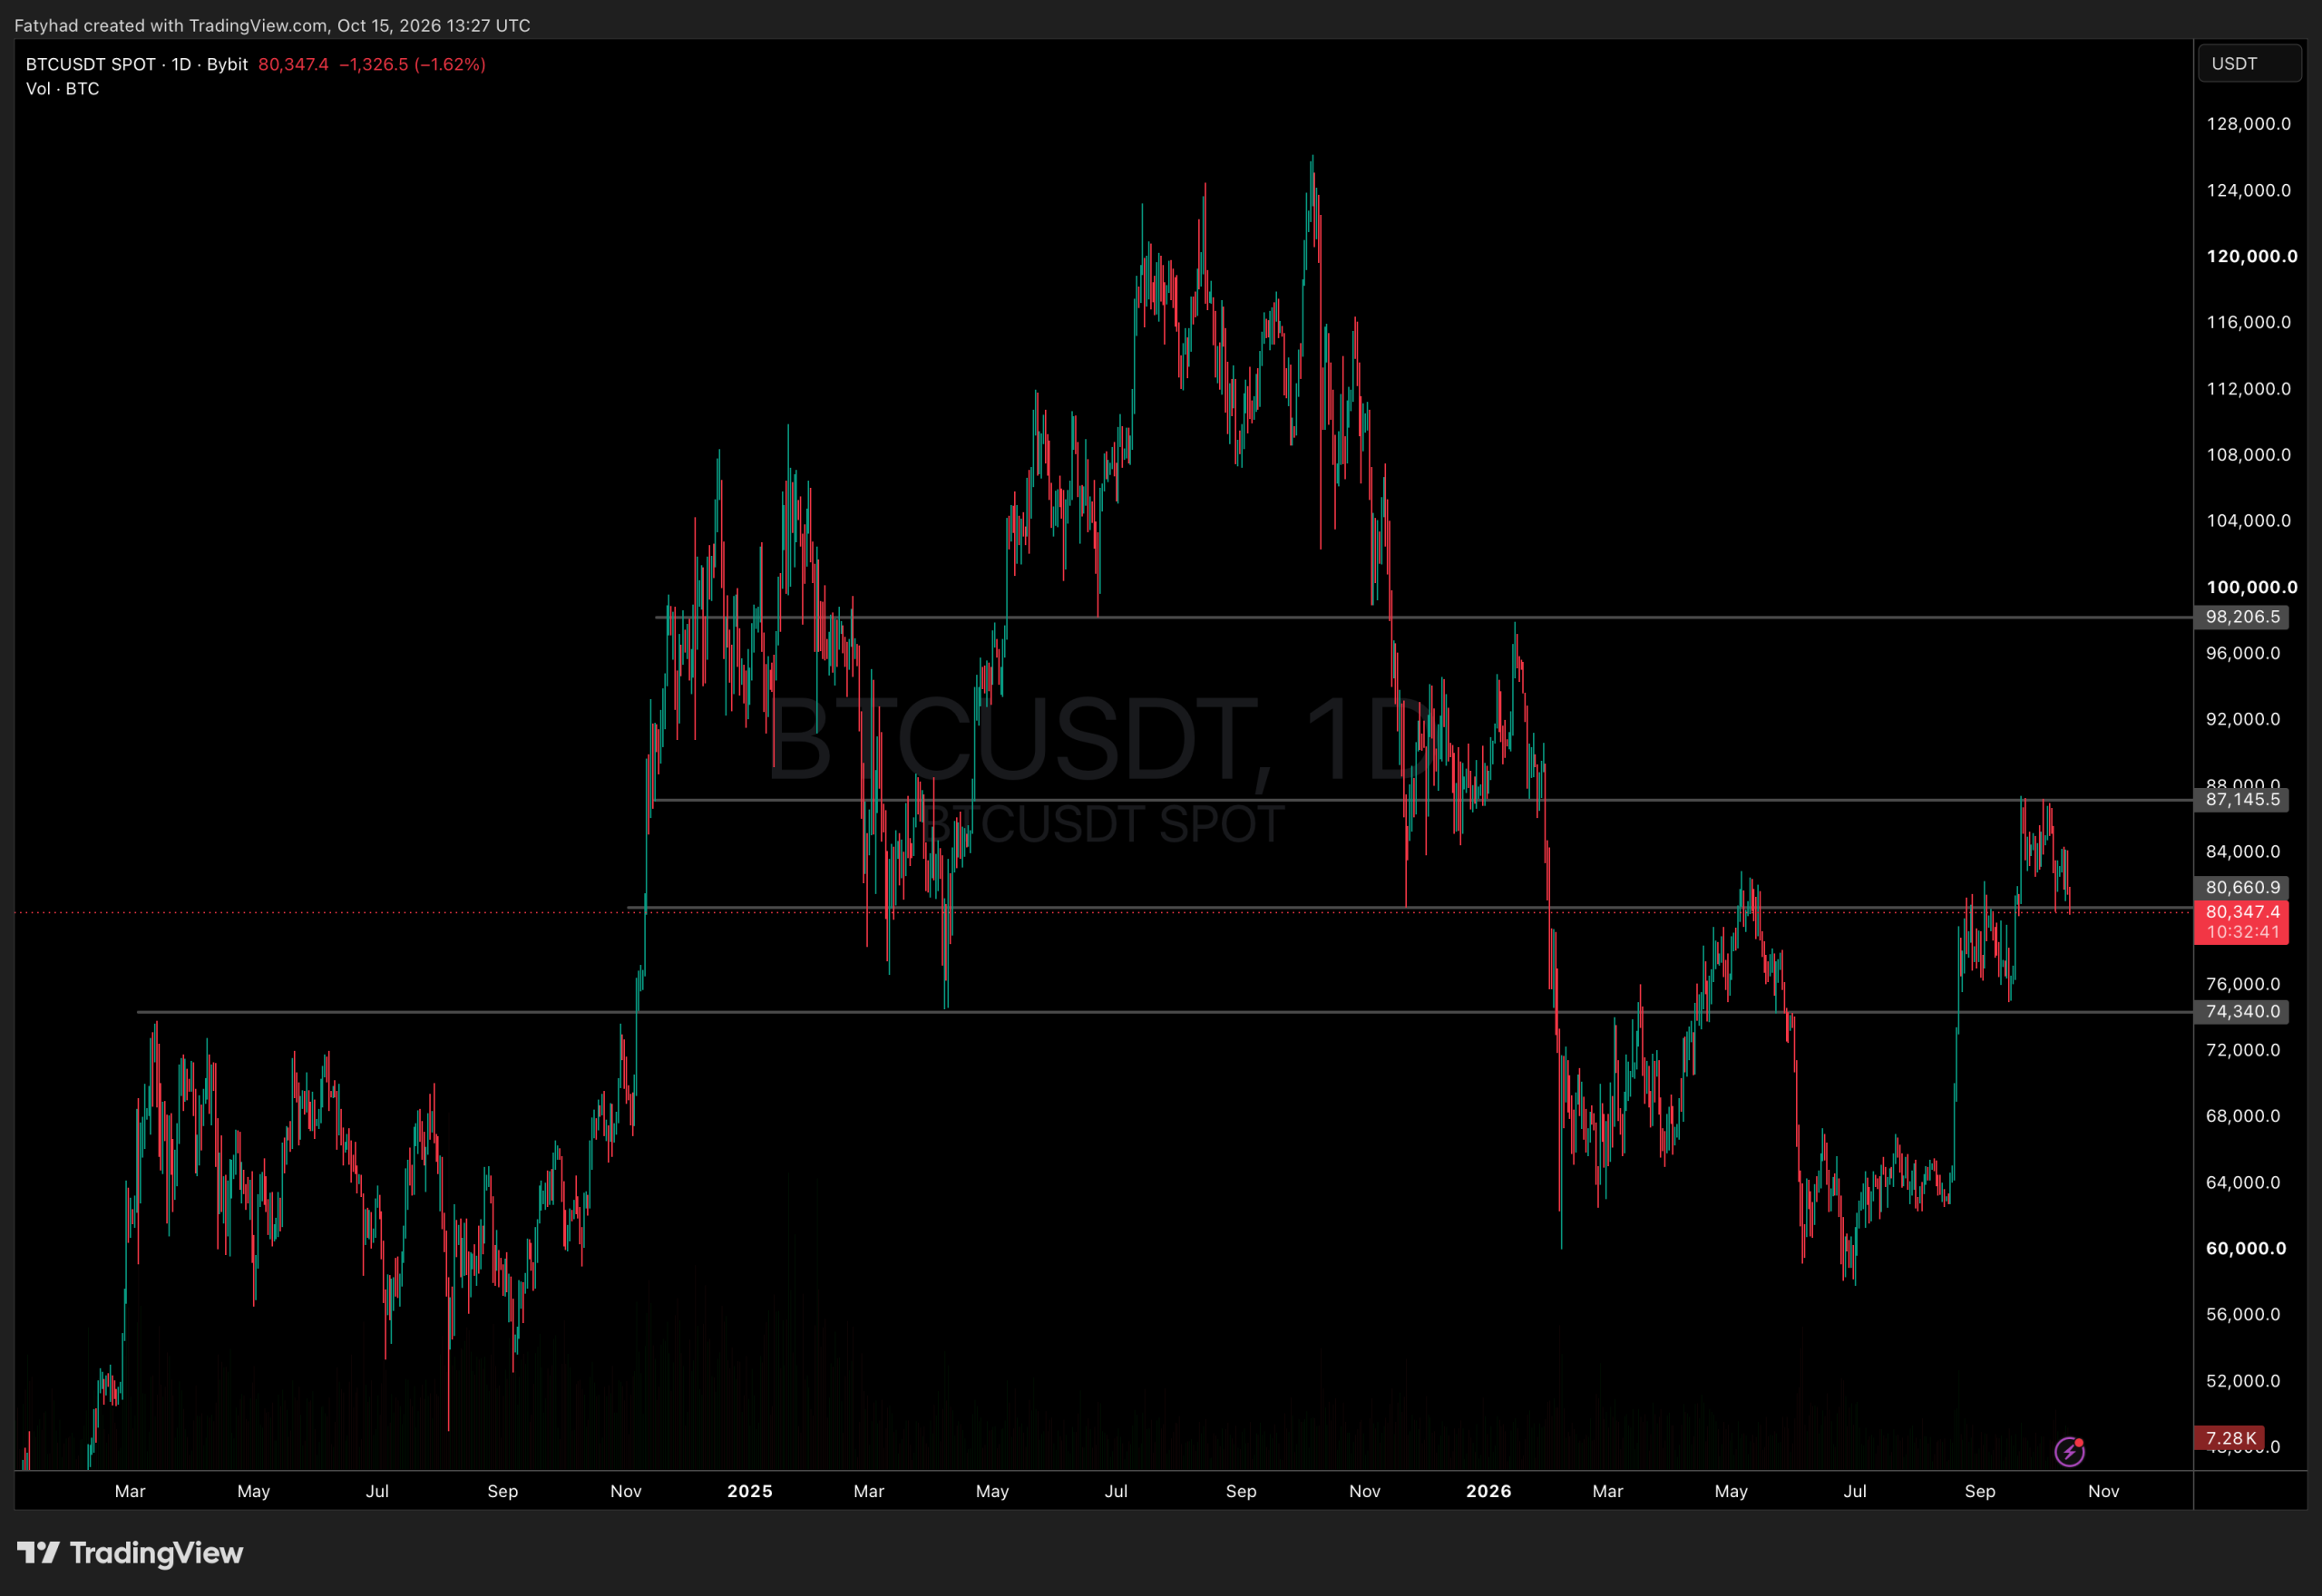Screen dimensions: 2322x1596
Task: Click the purple lightning bolt icon
Action: click(2069, 1451)
